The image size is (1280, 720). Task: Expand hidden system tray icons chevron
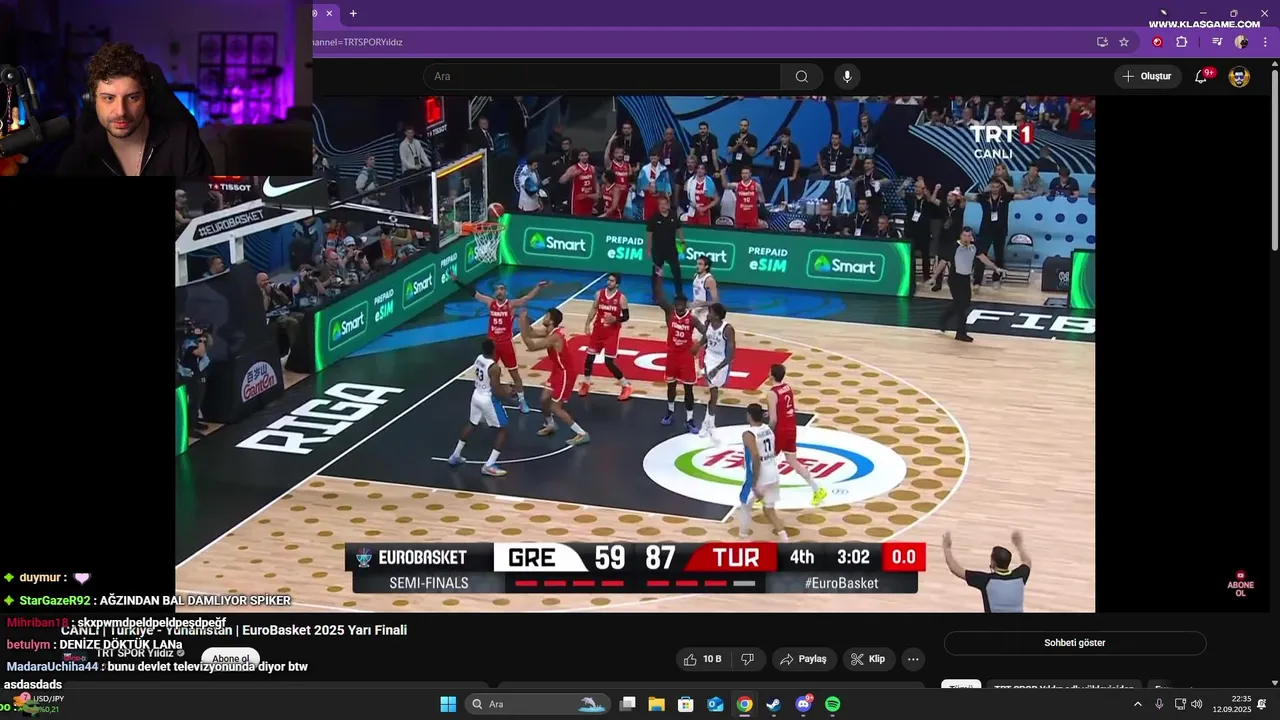(1137, 704)
